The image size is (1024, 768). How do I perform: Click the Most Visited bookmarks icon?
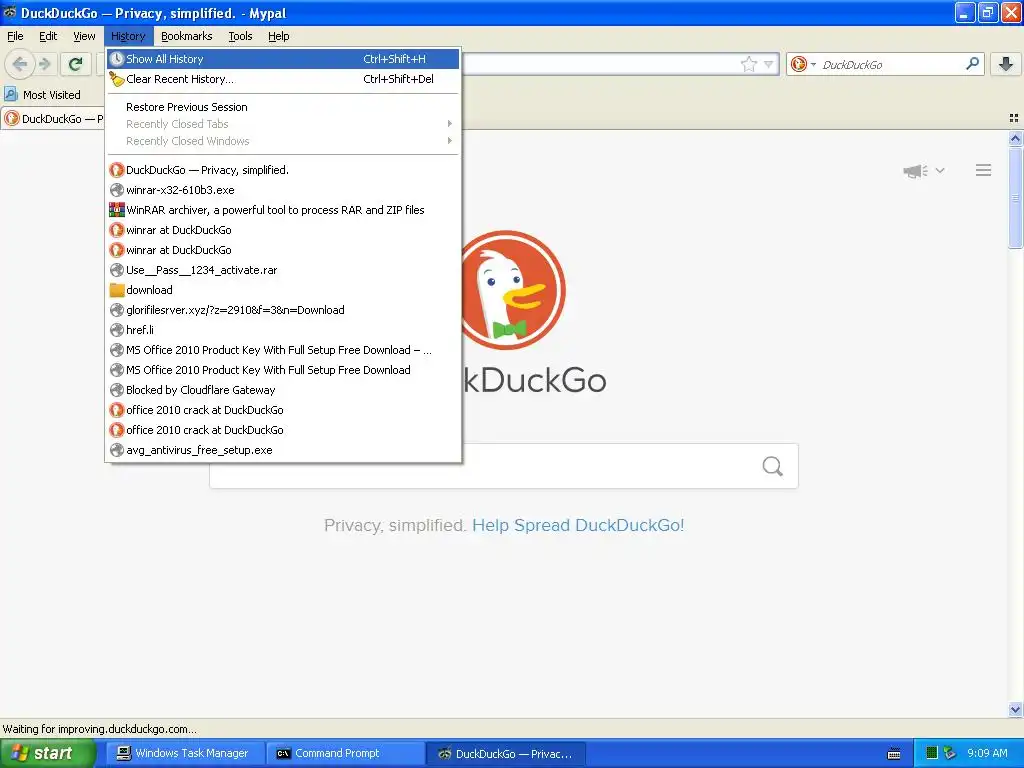pyautogui.click(x=10, y=95)
